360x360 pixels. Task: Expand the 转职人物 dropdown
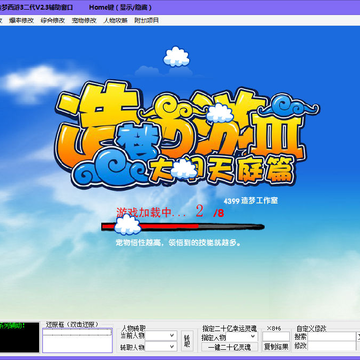(161, 347)
